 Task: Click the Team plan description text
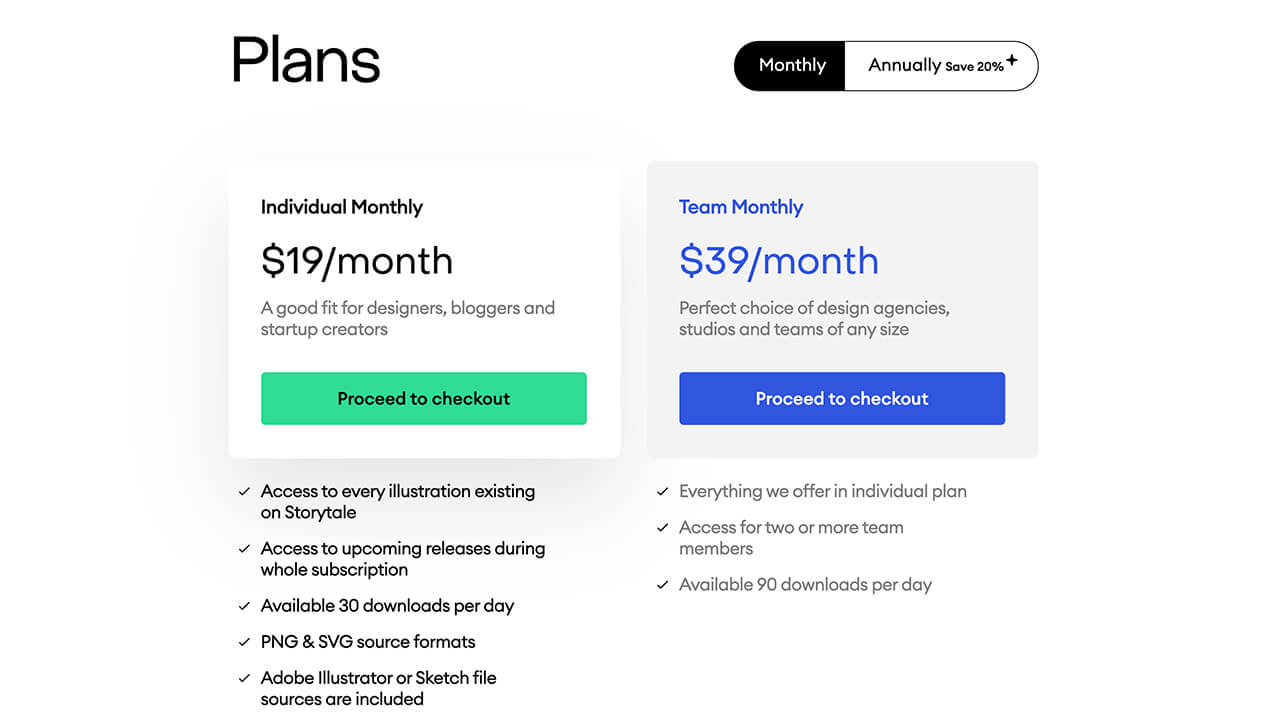[x=813, y=318]
